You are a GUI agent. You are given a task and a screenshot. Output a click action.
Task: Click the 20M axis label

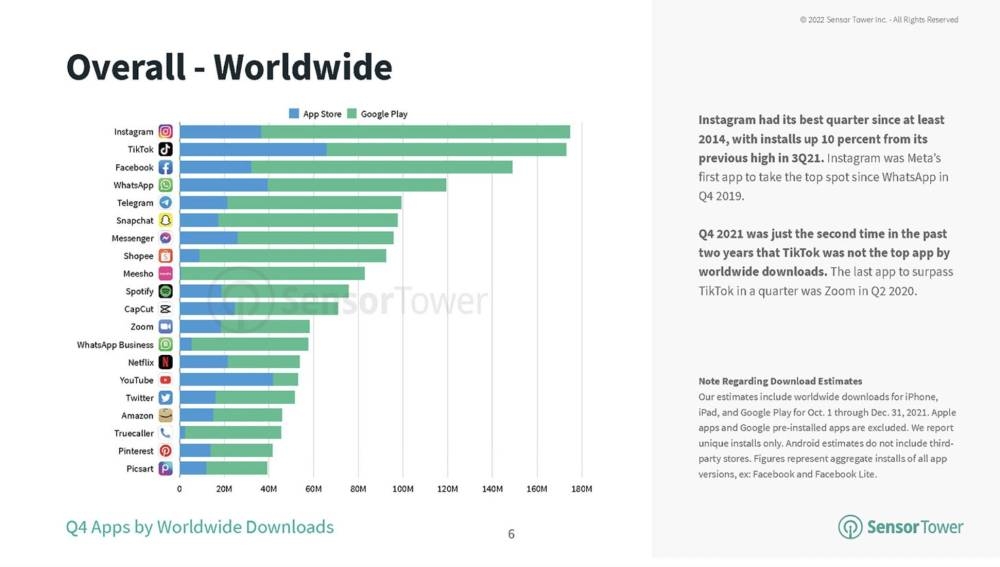point(224,489)
